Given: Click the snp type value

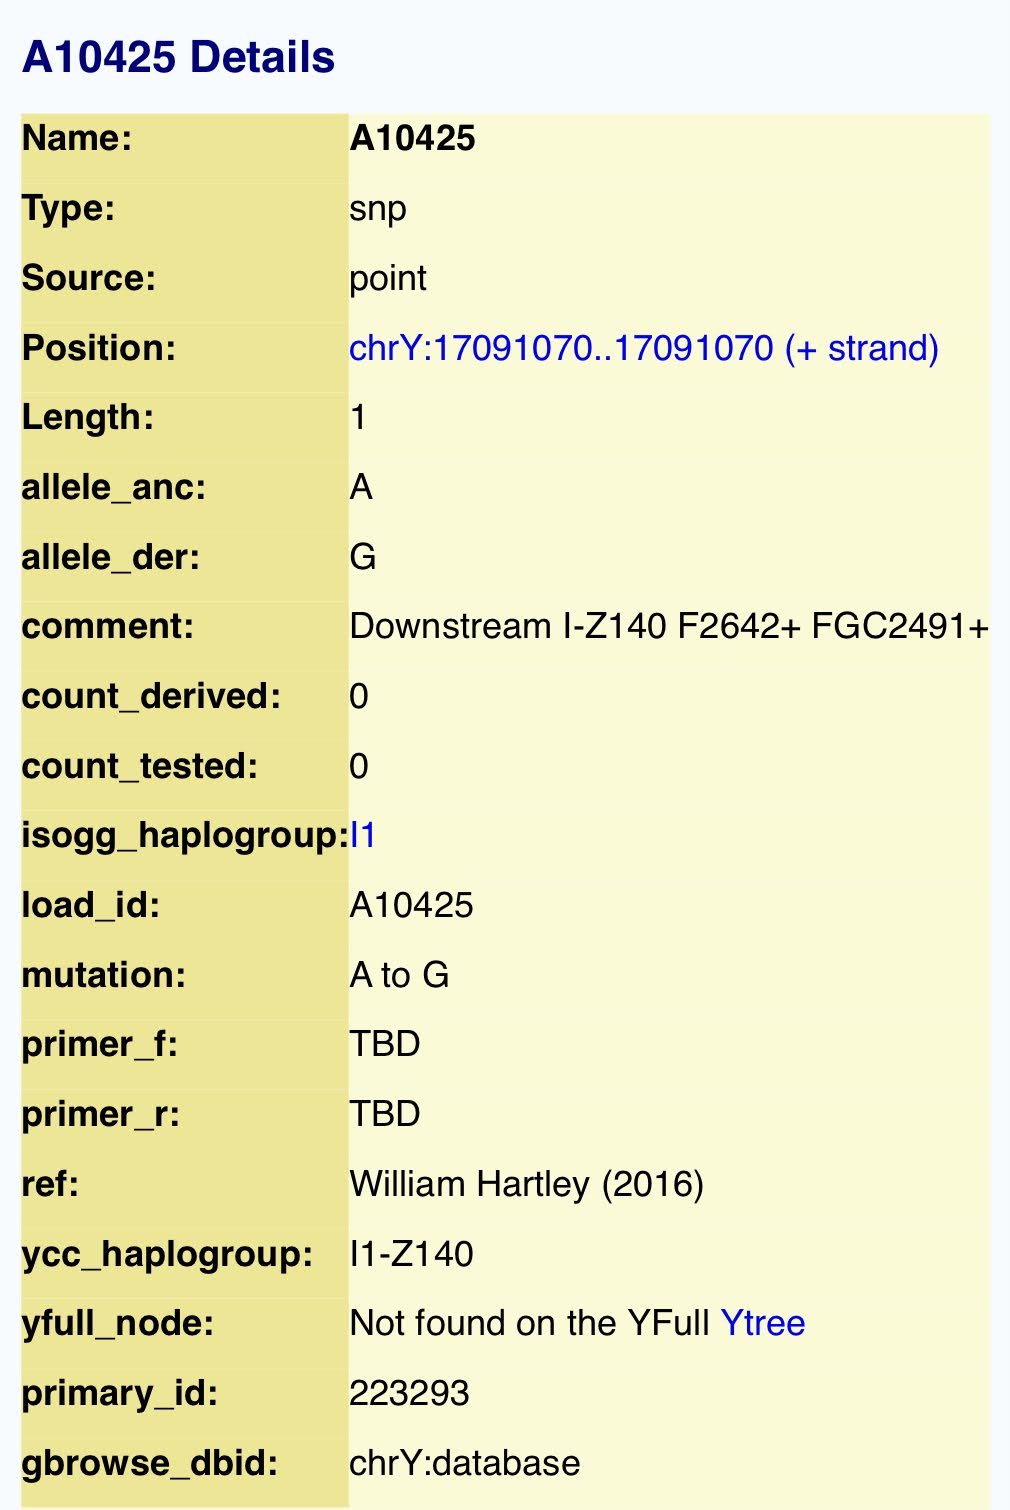Looking at the screenshot, I should [378, 209].
